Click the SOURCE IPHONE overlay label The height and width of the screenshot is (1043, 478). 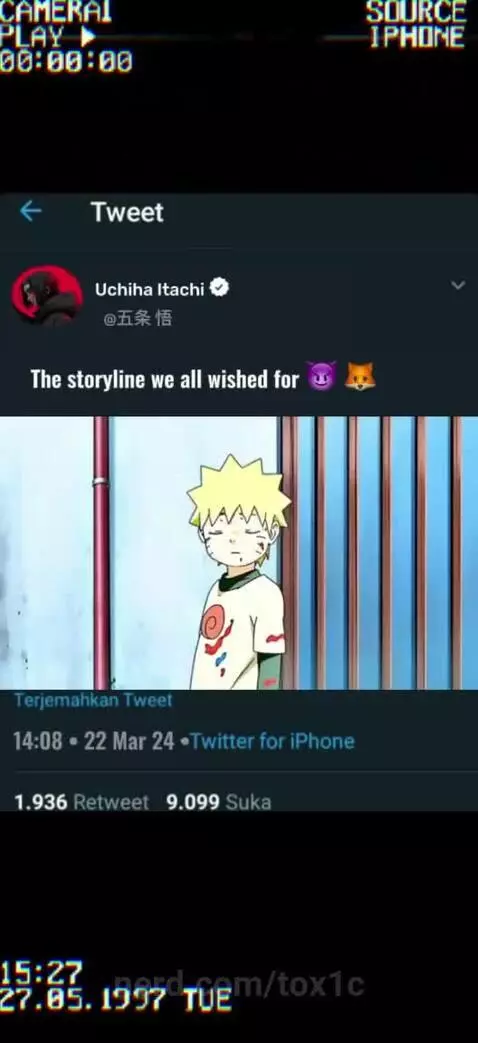tap(416, 25)
